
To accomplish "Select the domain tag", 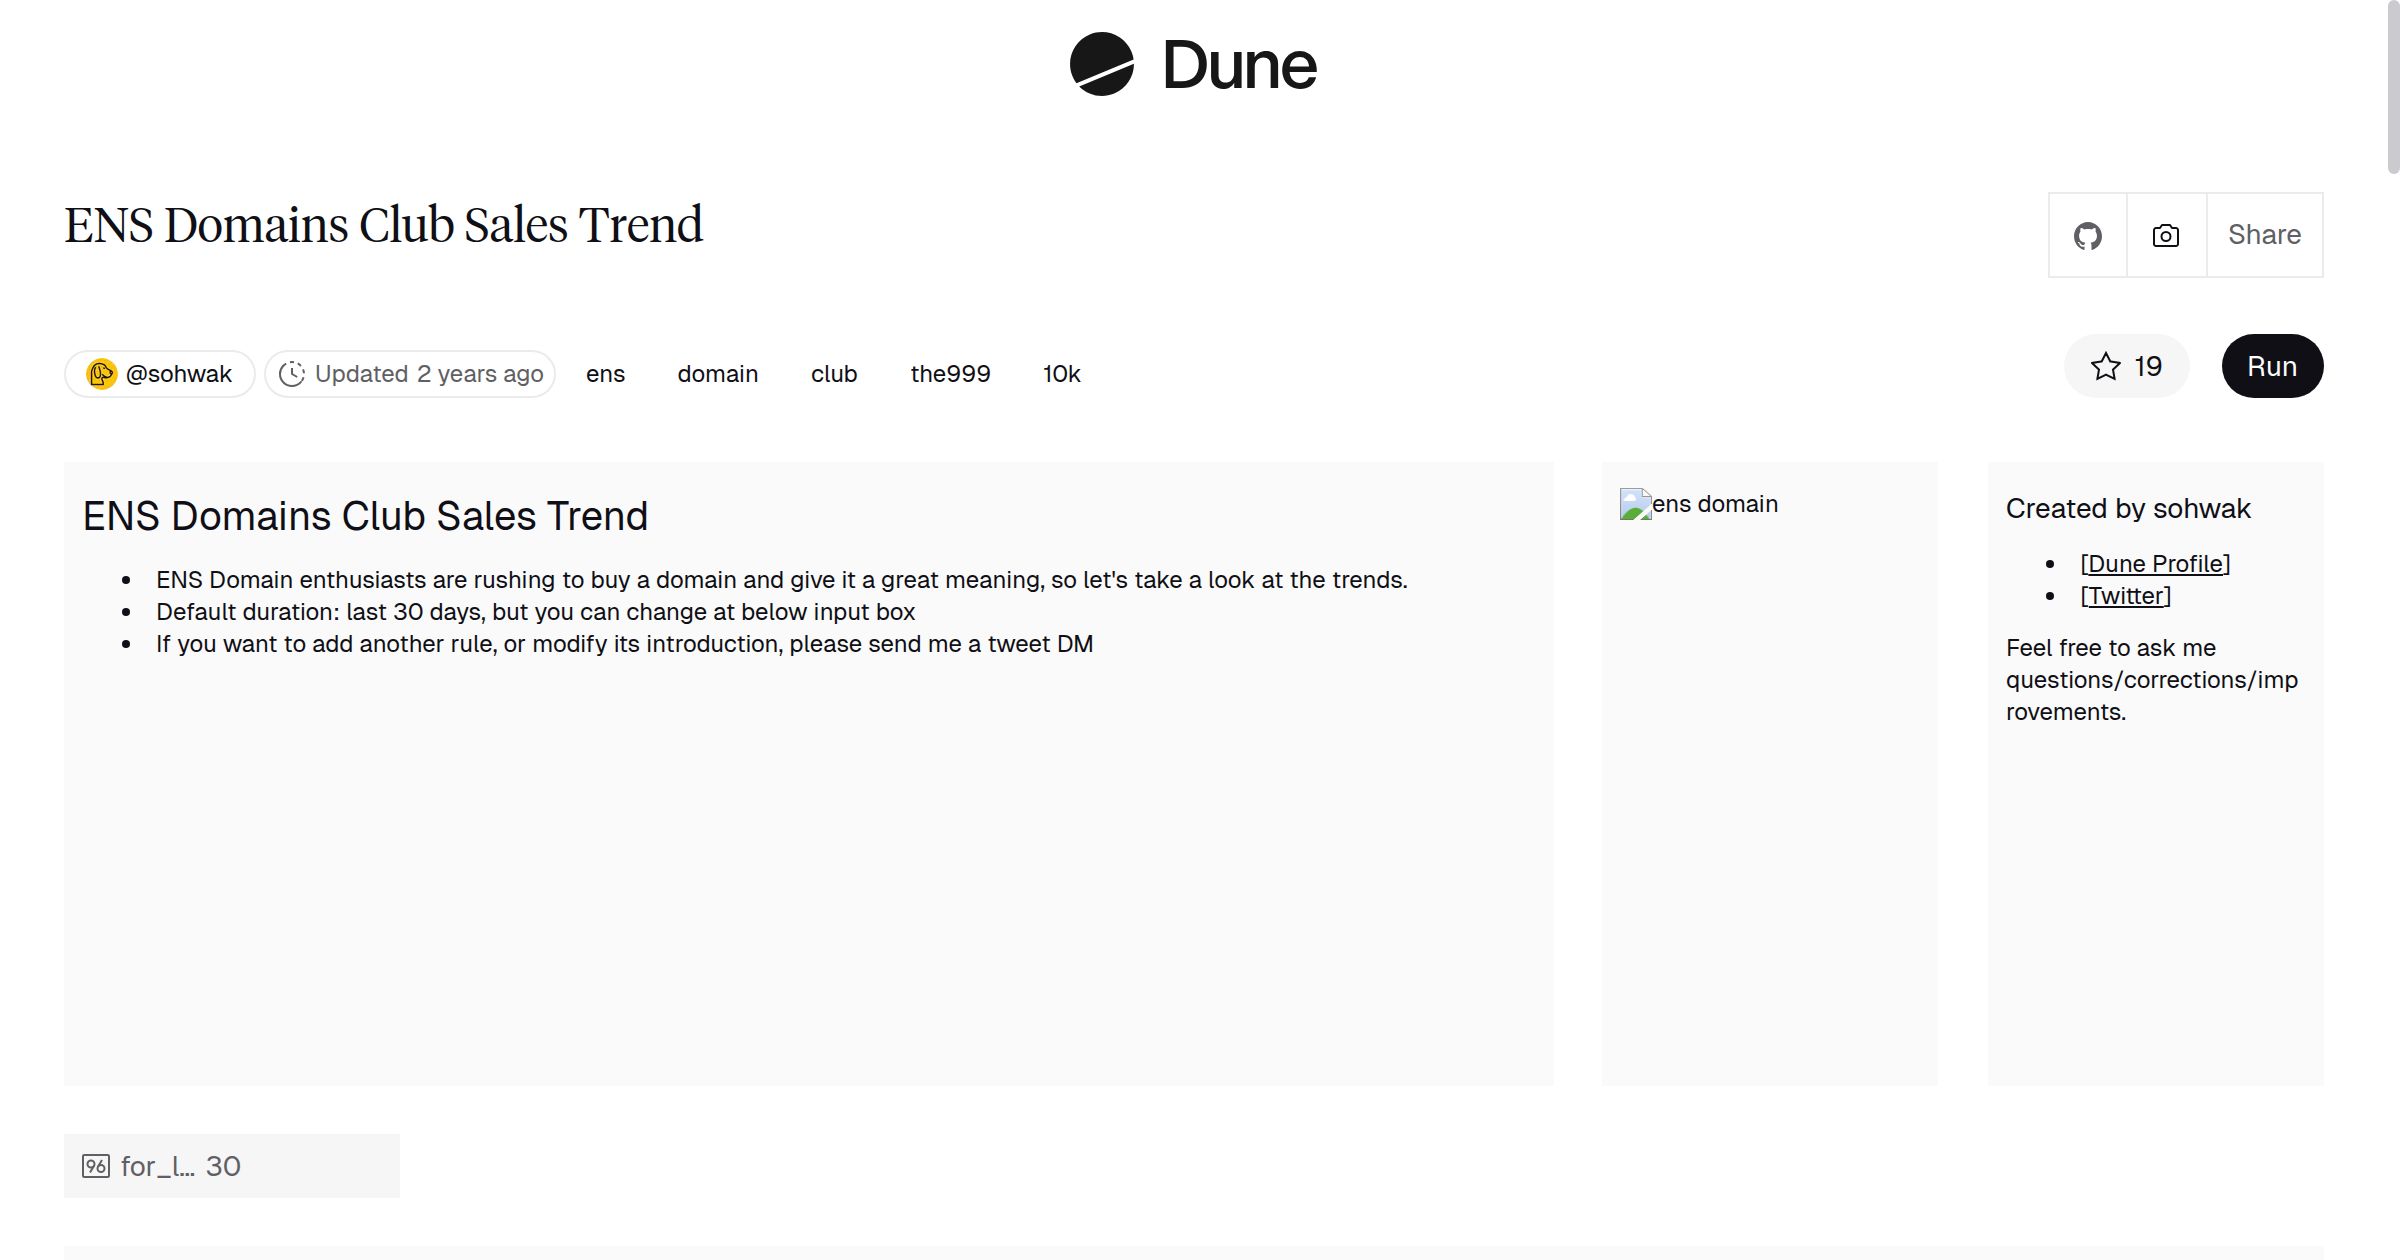I will click(717, 373).
